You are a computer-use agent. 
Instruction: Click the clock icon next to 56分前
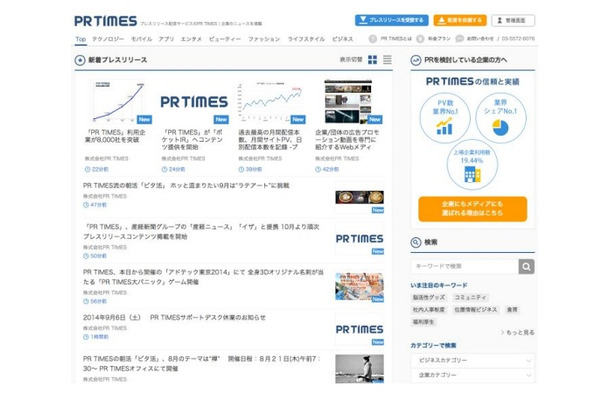click(x=86, y=302)
